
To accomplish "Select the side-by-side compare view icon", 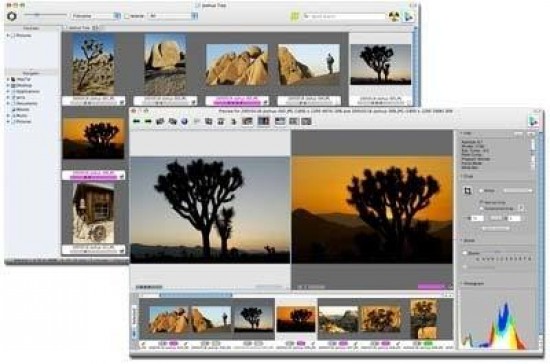I will click(x=263, y=121).
